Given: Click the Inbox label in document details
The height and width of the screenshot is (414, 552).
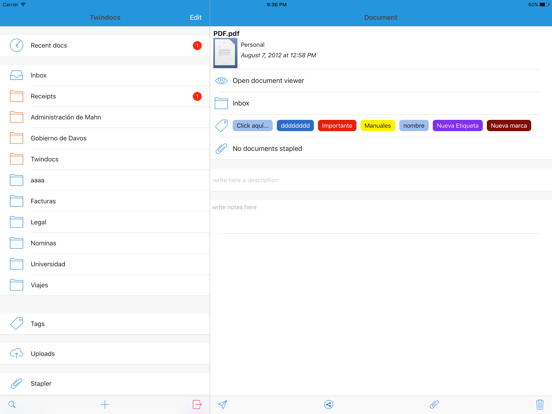Looking at the screenshot, I should pos(241,103).
